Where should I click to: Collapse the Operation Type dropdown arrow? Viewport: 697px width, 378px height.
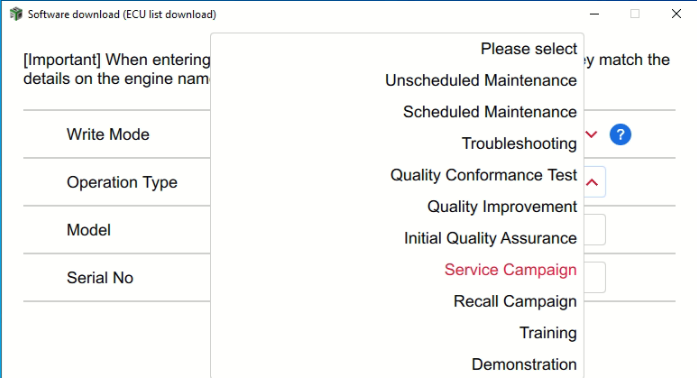(592, 182)
